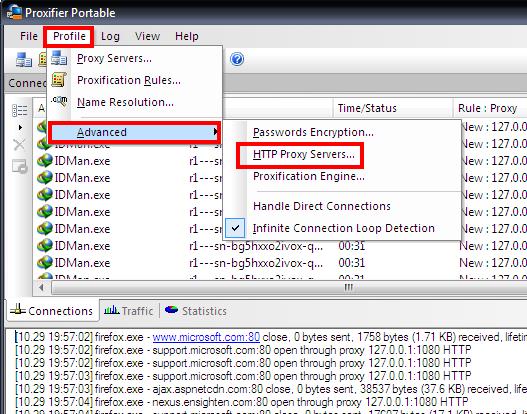
Task: Click the Name Resolution .com icon
Action: click(59, 101)
